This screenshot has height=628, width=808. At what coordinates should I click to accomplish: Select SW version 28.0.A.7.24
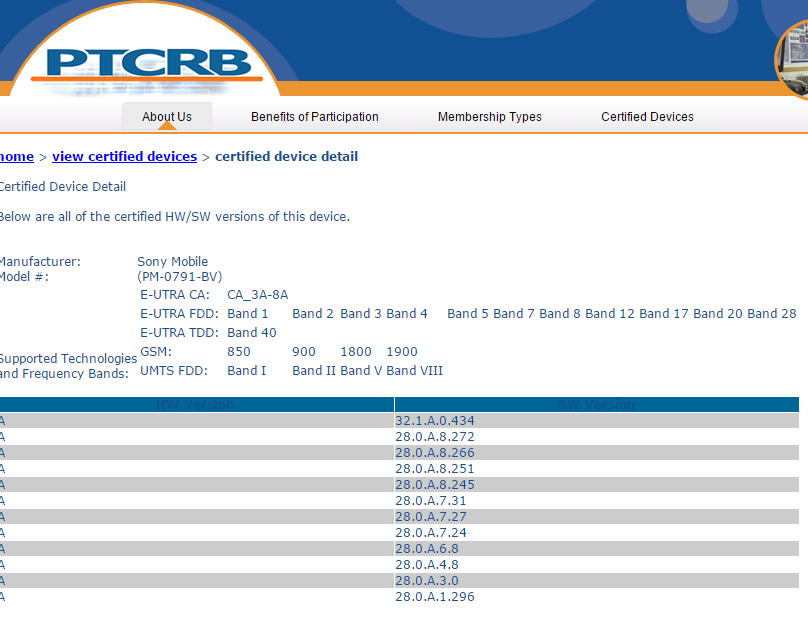pos(431,533)
